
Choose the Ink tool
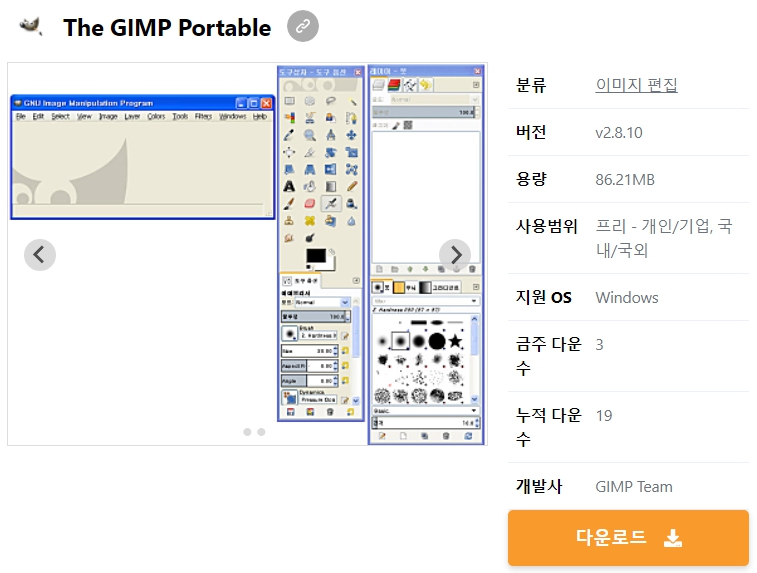tap(352, 204)
